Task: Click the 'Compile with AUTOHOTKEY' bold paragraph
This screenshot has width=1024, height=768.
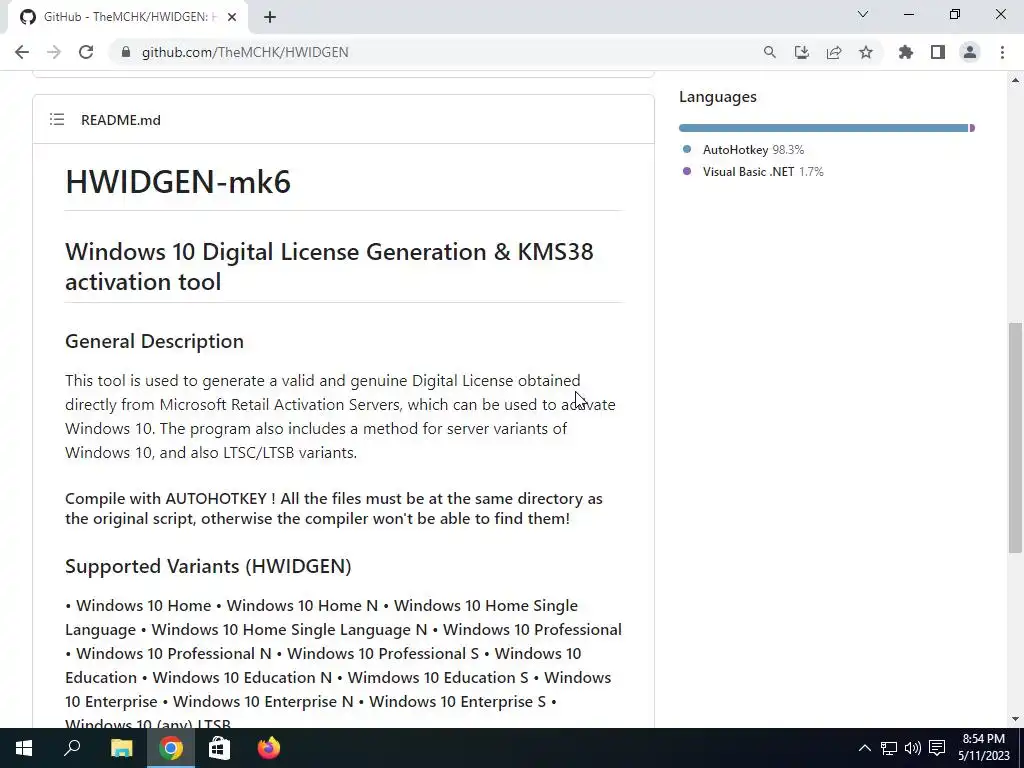Action: pyautogui.click(x=334, y=509)
